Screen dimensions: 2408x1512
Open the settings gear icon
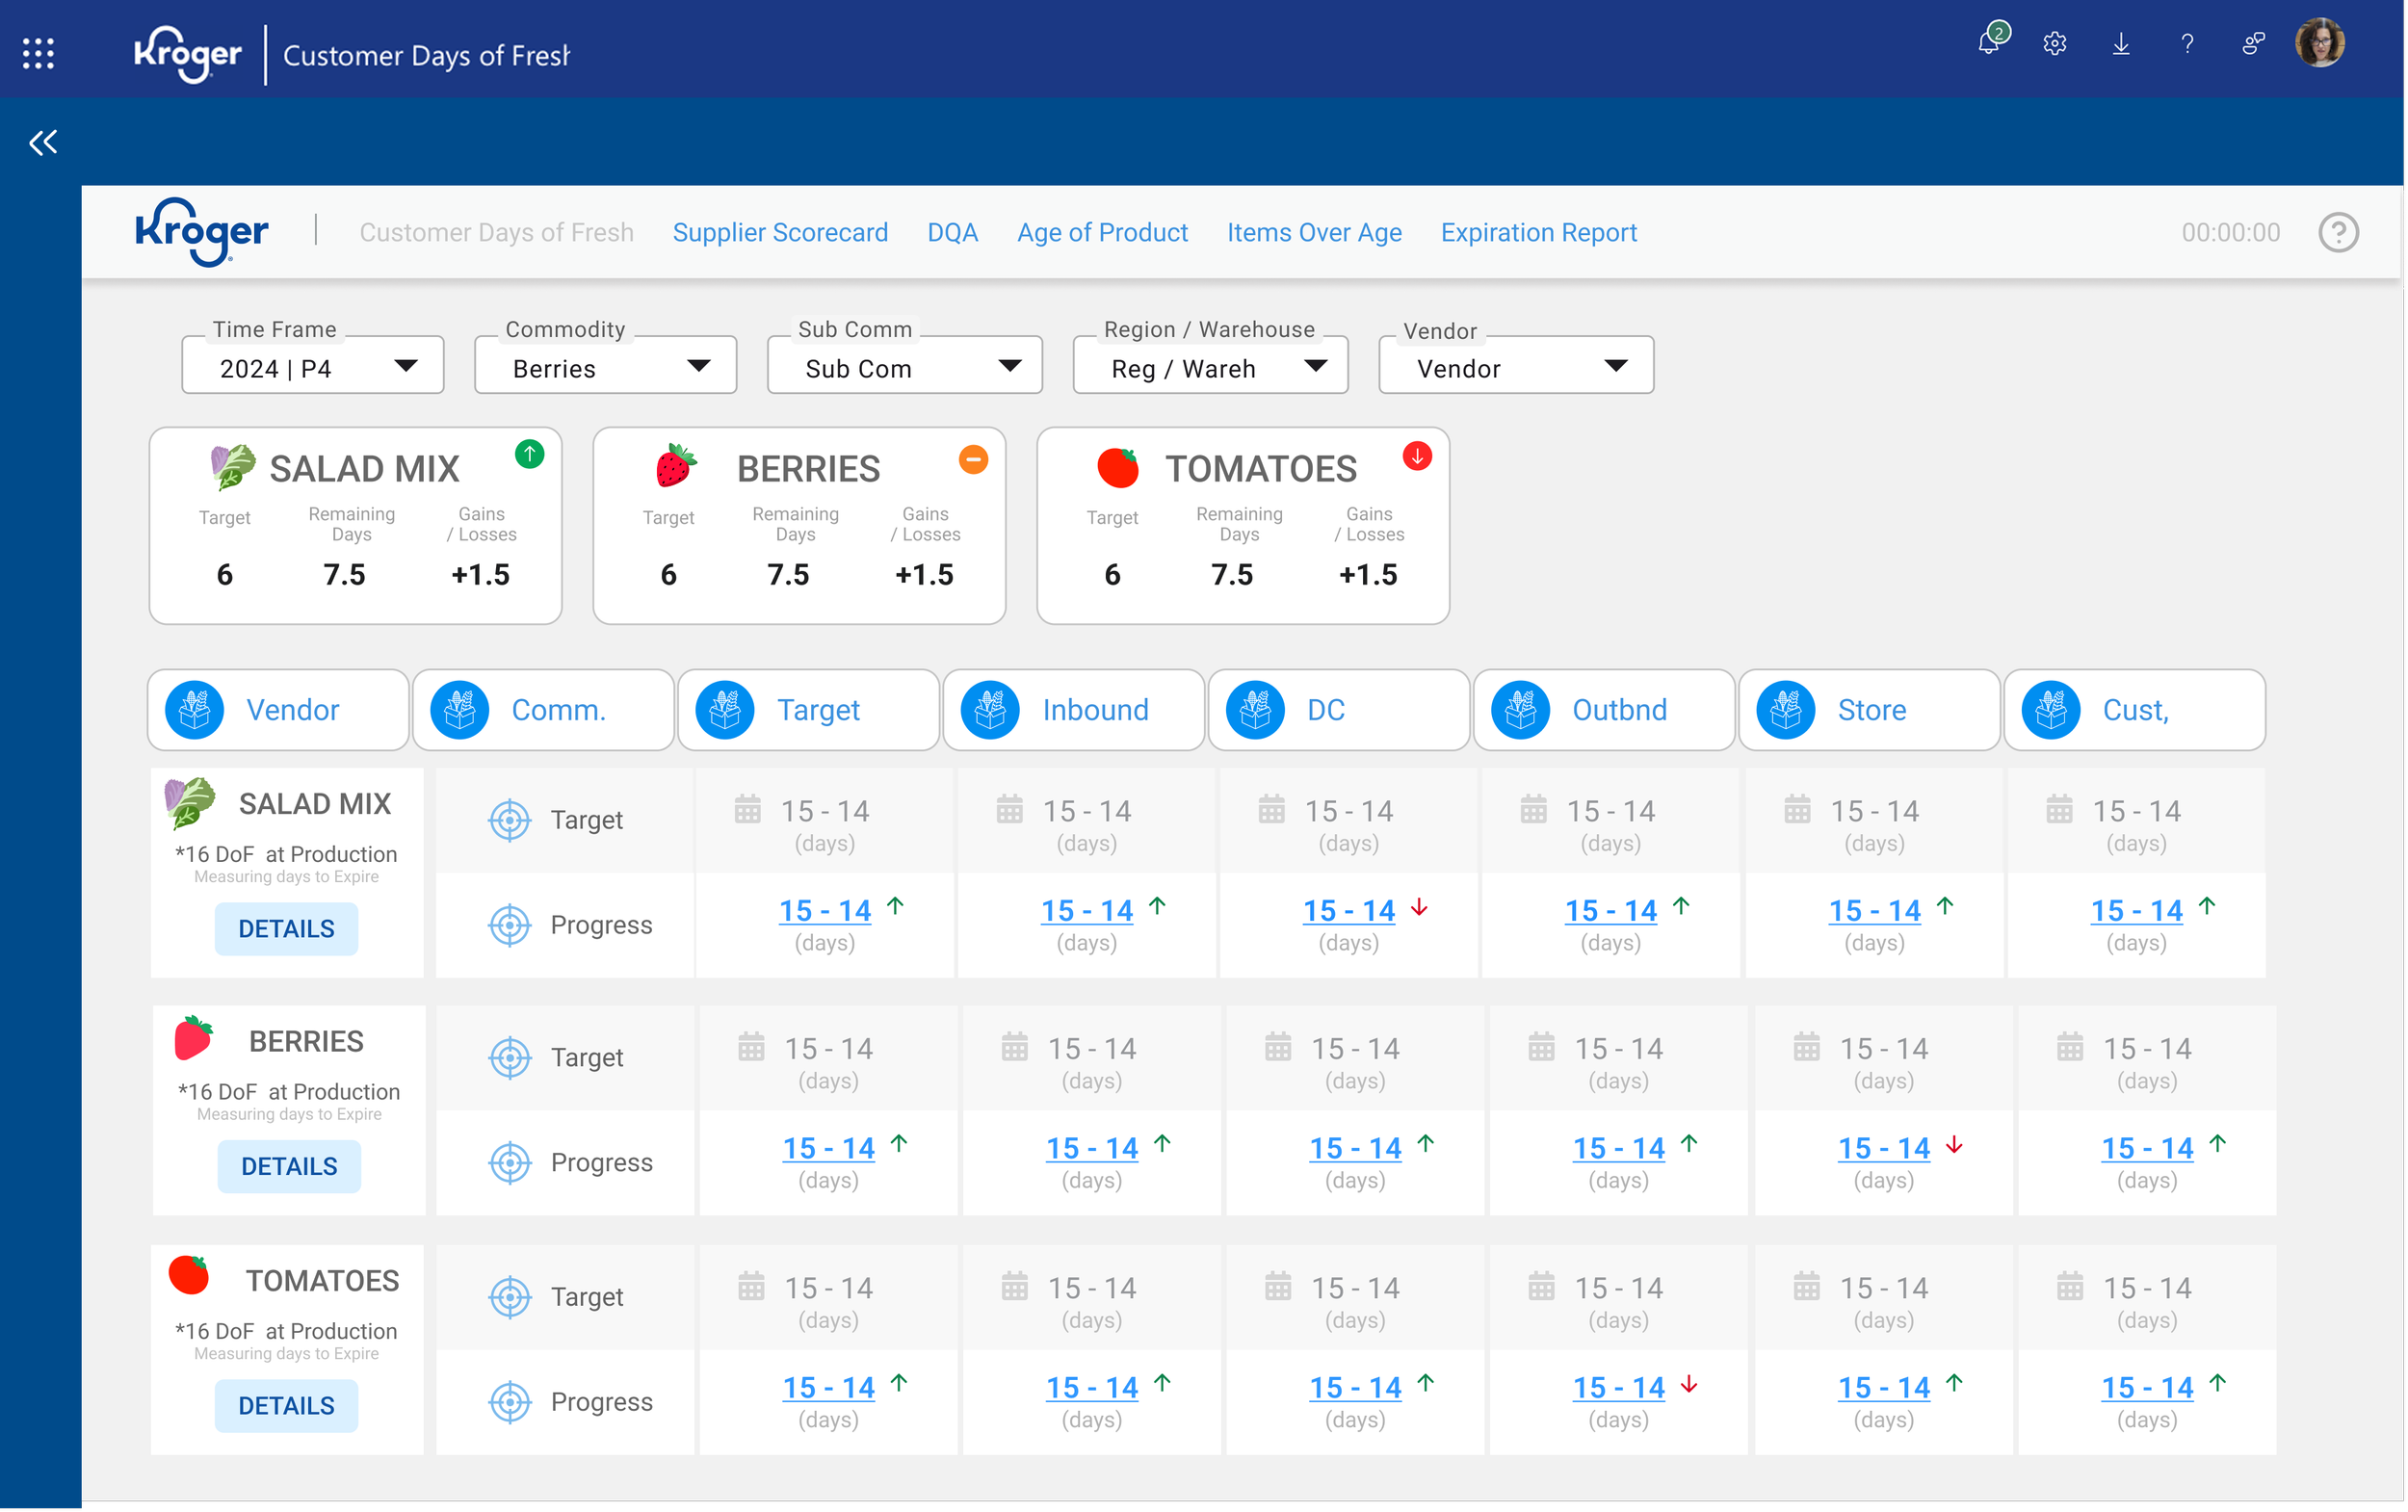point(2055,44)
